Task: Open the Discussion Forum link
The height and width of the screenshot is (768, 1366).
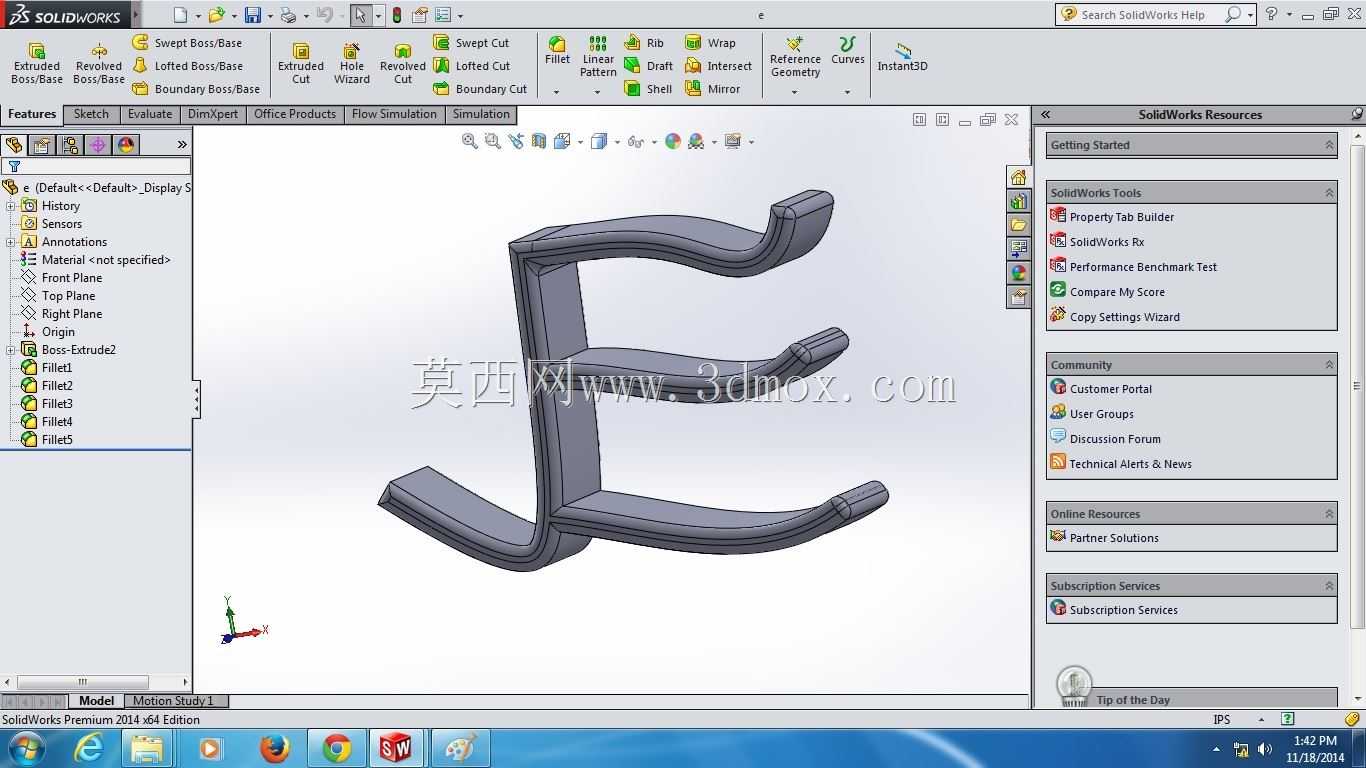Action: pyautogui.click(x=1105, y=439)
